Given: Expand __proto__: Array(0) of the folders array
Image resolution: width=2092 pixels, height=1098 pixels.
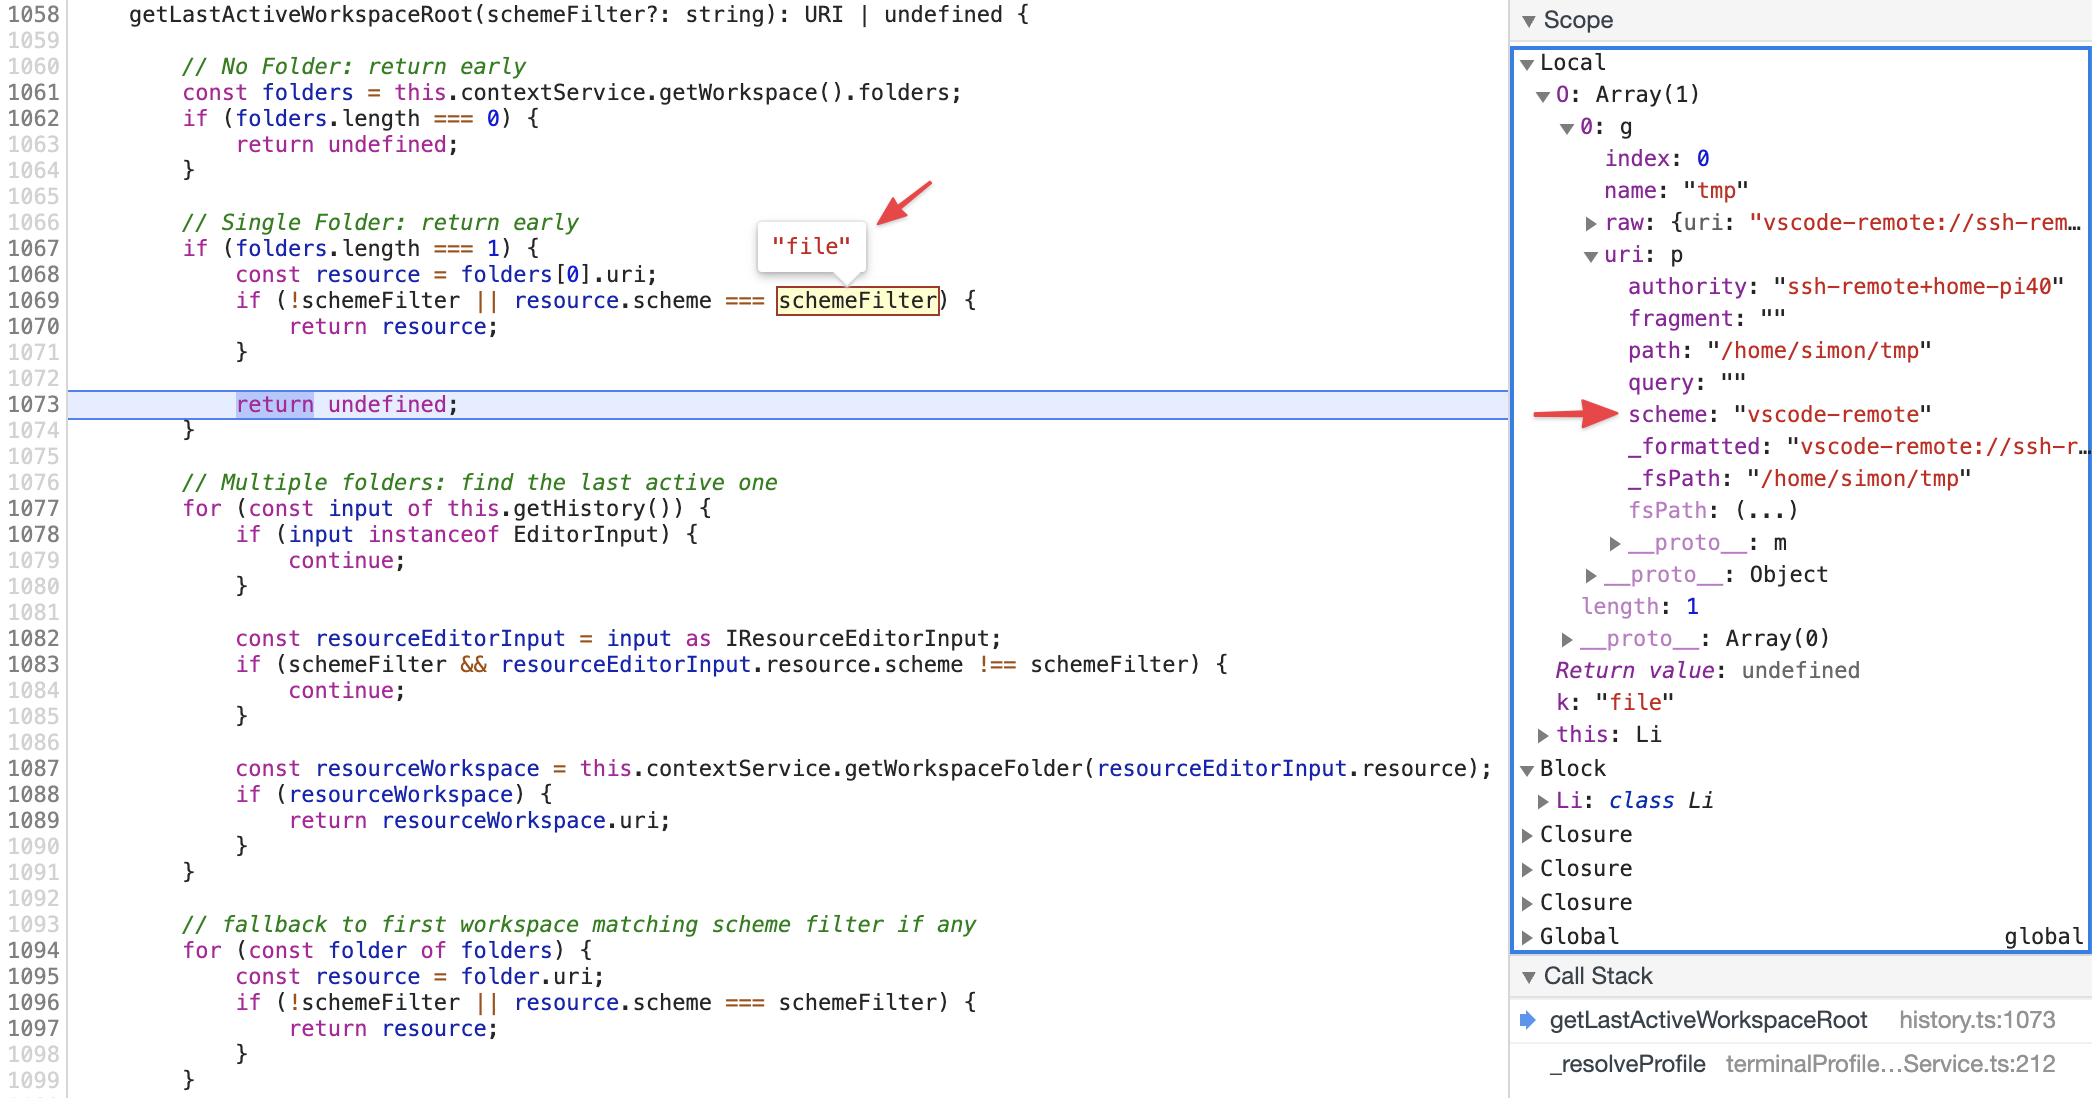Looking at the screenshot, I should 1567,638.
